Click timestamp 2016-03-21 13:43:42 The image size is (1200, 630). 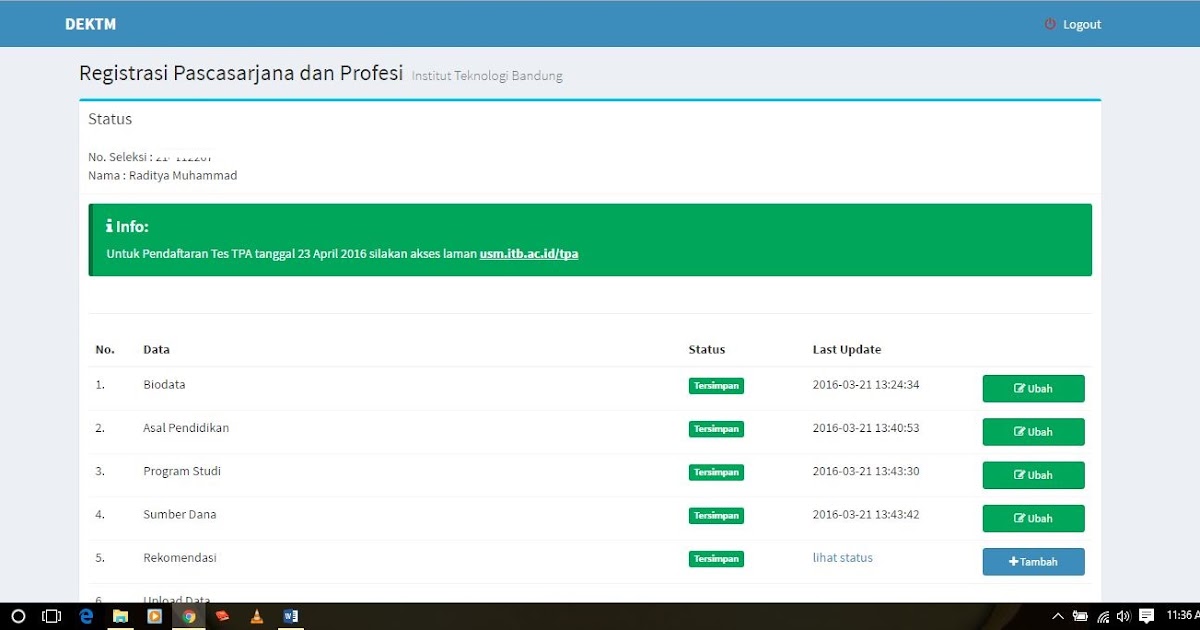click(866, 514)
